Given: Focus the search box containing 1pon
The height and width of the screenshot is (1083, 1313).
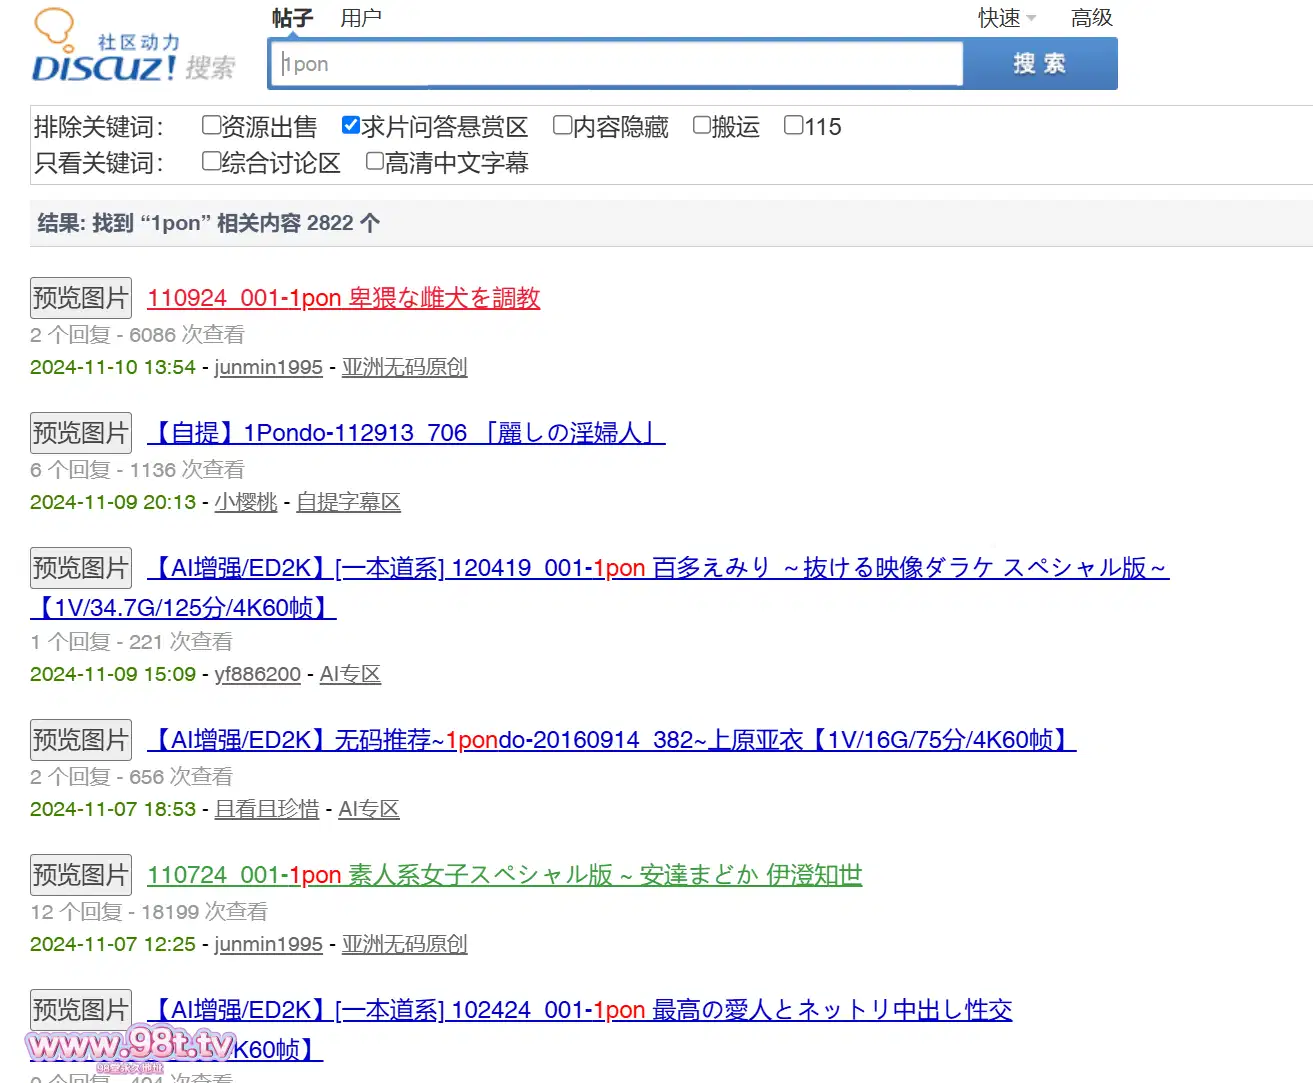Looking at the screenshot, I should tap(616, 64).
